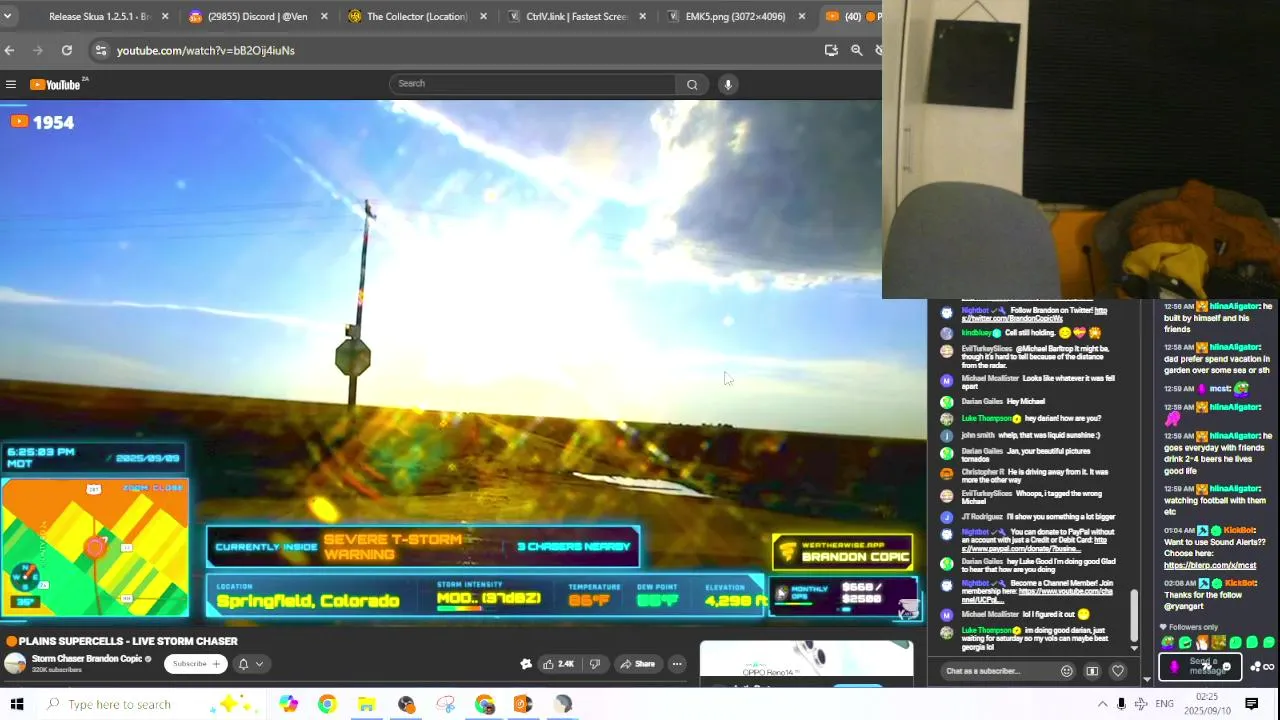Open the Windows Start menu
Image resolution: width=1280 pixels, height=720 pixels.
(x=16, y=704)
